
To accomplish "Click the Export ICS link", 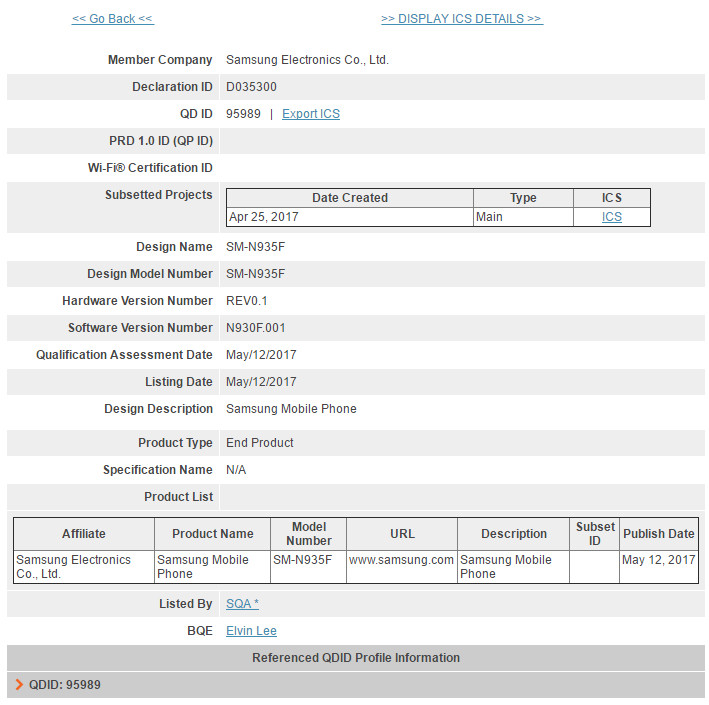I will click(x=311, y=114).
